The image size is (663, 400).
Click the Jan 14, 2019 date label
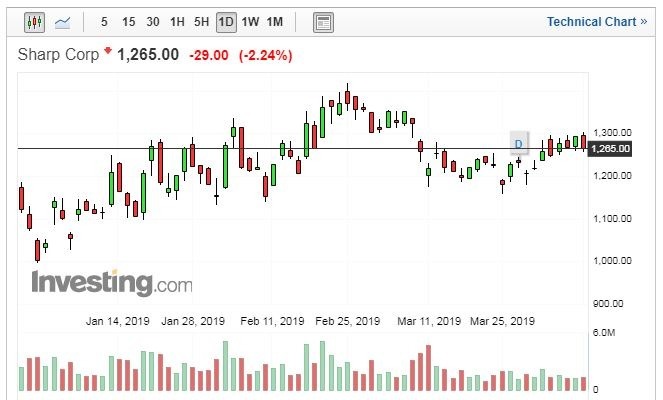pyautogui.click(x=118, y=321)
